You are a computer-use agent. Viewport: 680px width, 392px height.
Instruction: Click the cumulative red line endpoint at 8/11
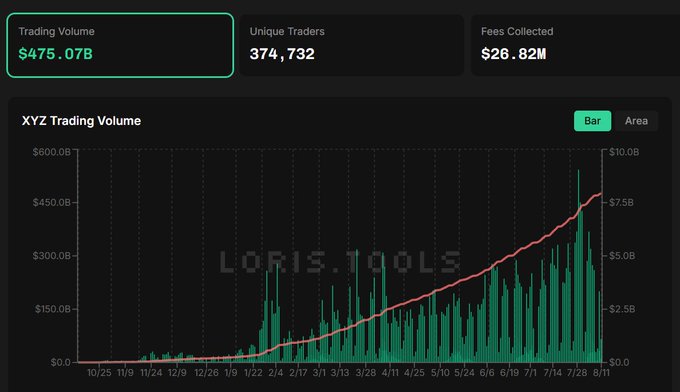tap(601, 193)
